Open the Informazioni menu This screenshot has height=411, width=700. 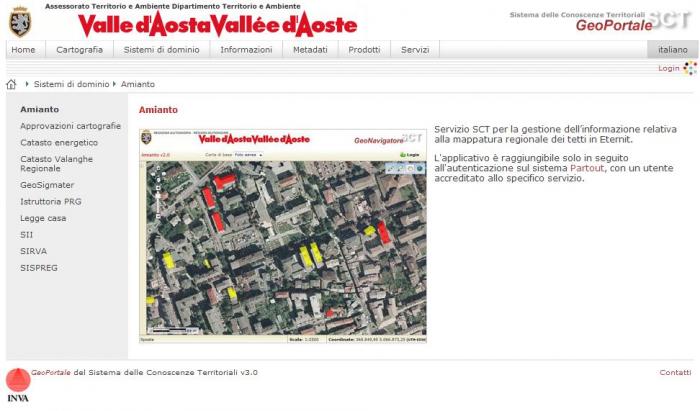point(246,50)
